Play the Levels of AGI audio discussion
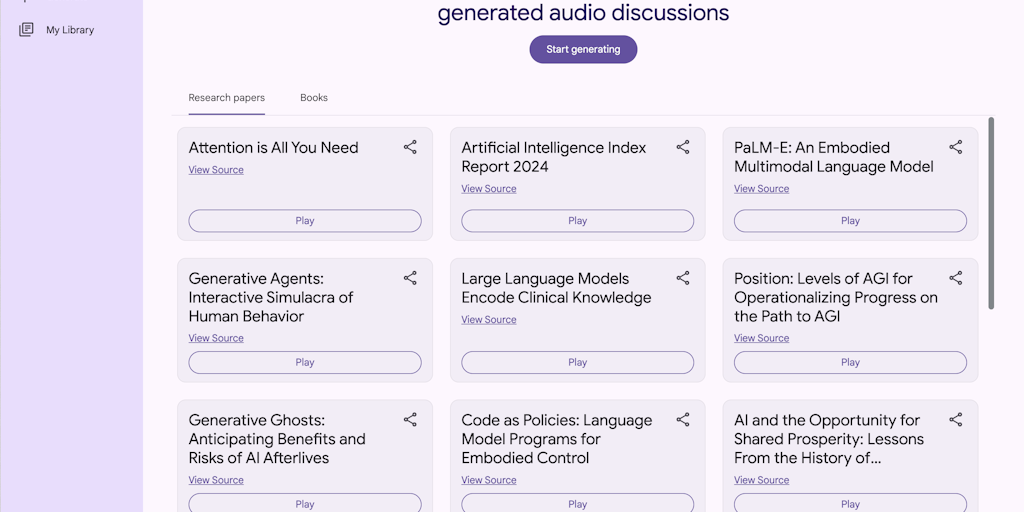The width and height of the screenshot is (1024, 512). (850, 363)
